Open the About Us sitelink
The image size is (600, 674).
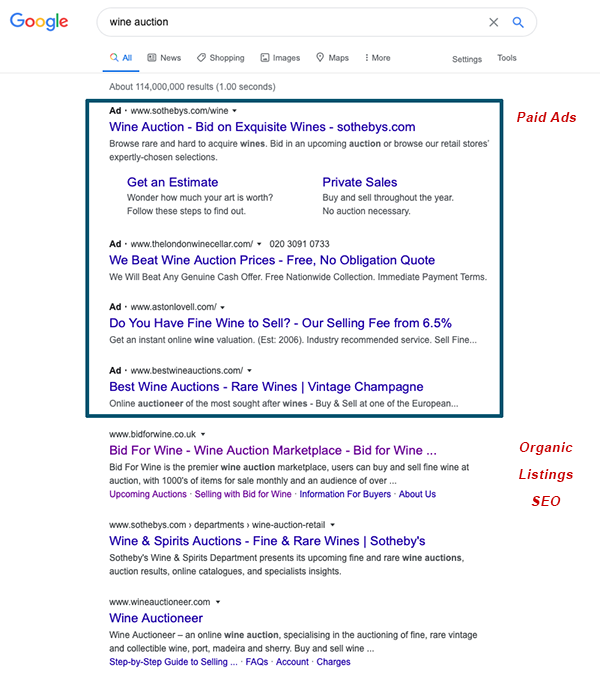click(x=417, y=494)
